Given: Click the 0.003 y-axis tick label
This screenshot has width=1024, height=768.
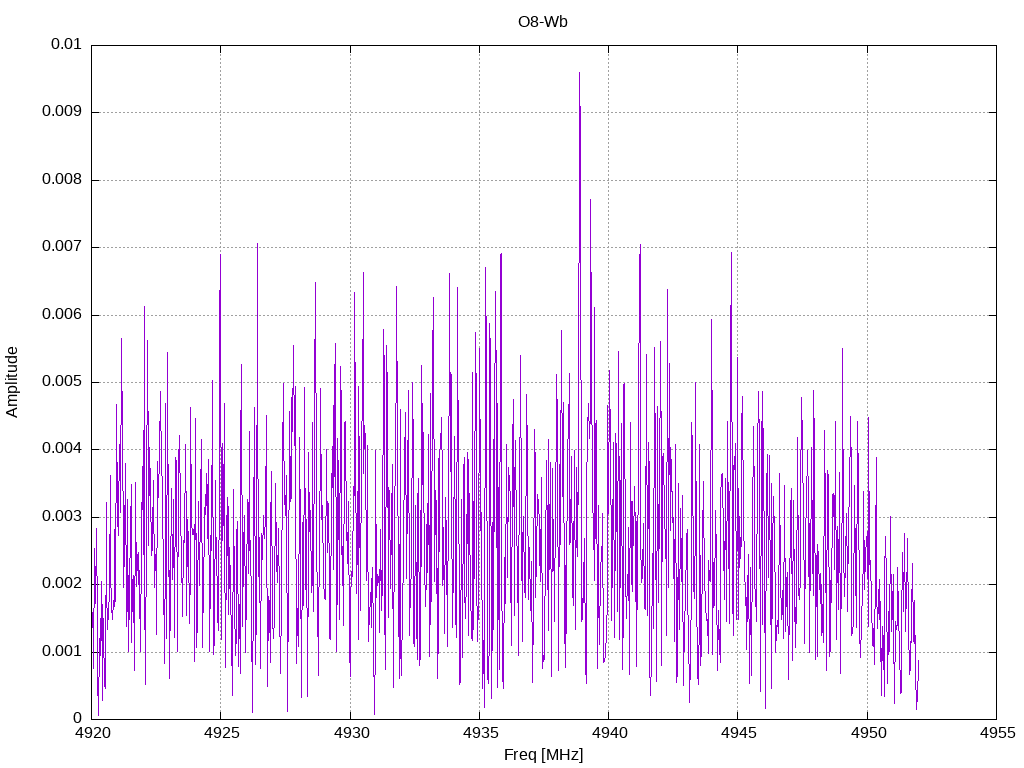Looking at the screenshot, I should (x=61, y=516).
